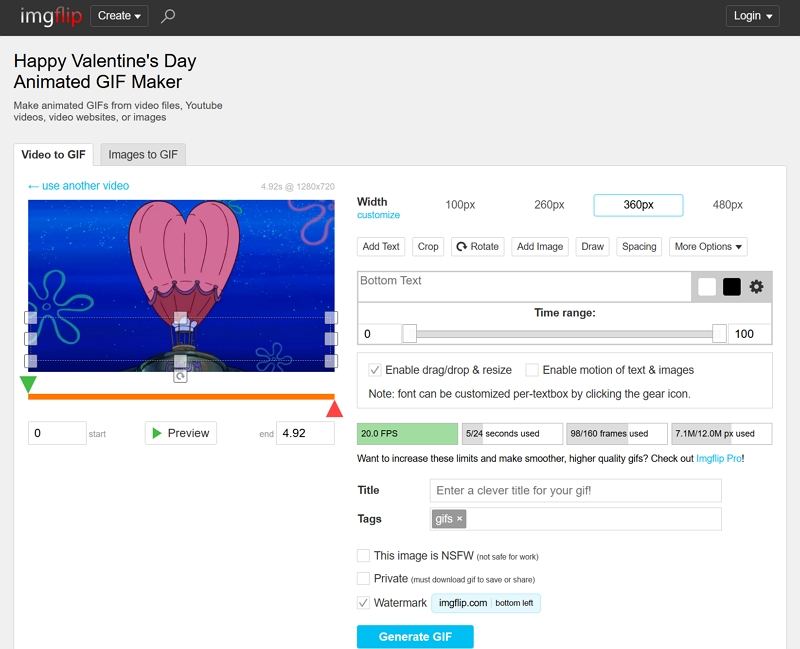Click the use another video link
The height and width of the screenshot is (649, 800).
click(x=79, y=185)
